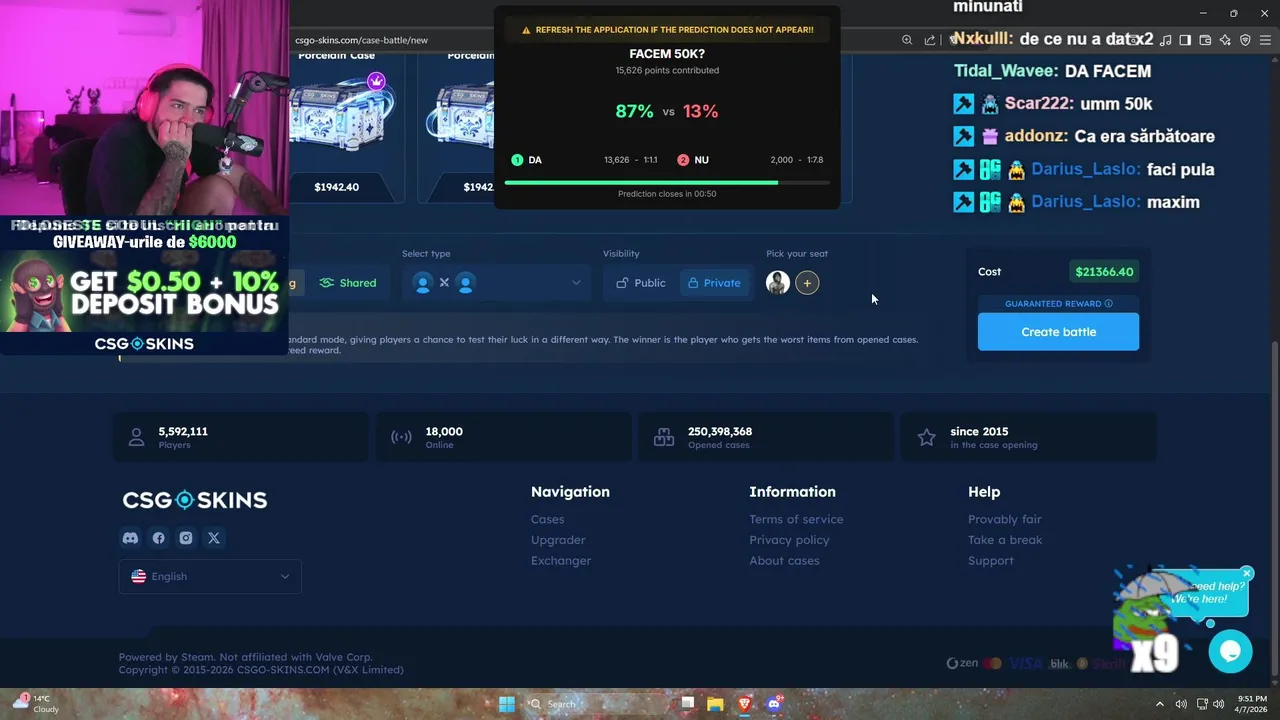Close the need help popup
1280x720 pixels.
point(1246,574)
